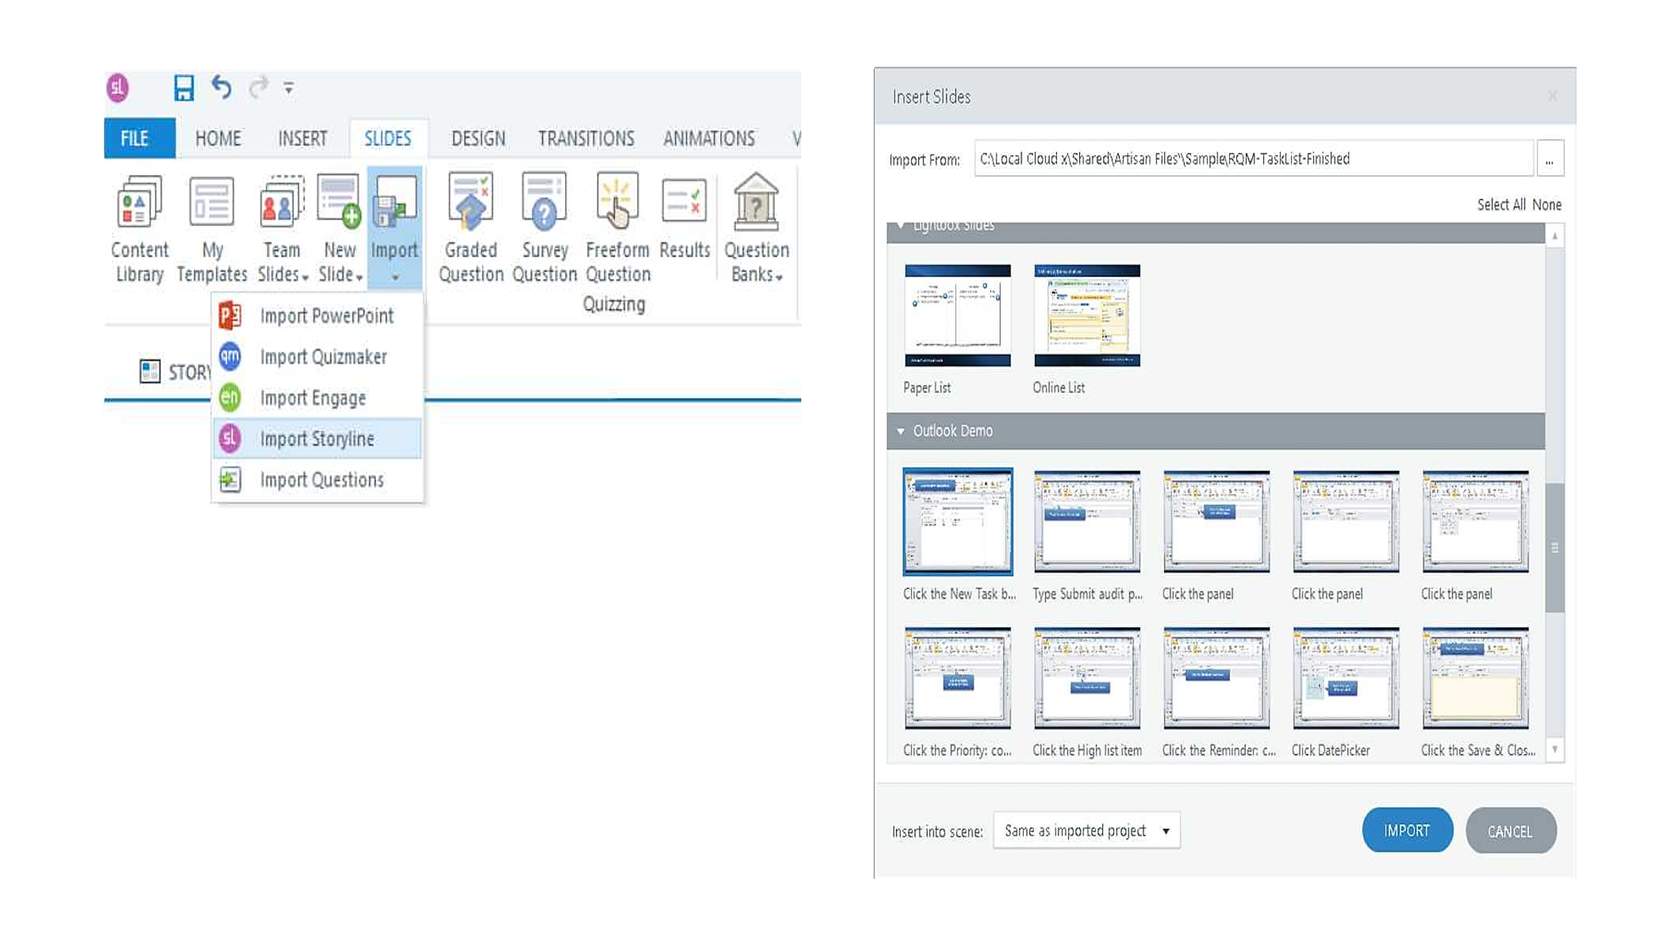This screenshot has height=946, width=1680.
Task: Choose Import PowerPoint from the menu
Action: (317, 316)
